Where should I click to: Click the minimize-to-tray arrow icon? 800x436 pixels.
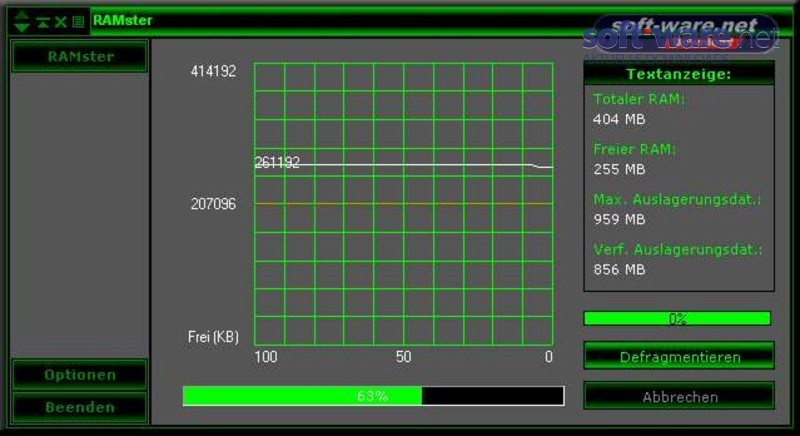tap(43, 22)
